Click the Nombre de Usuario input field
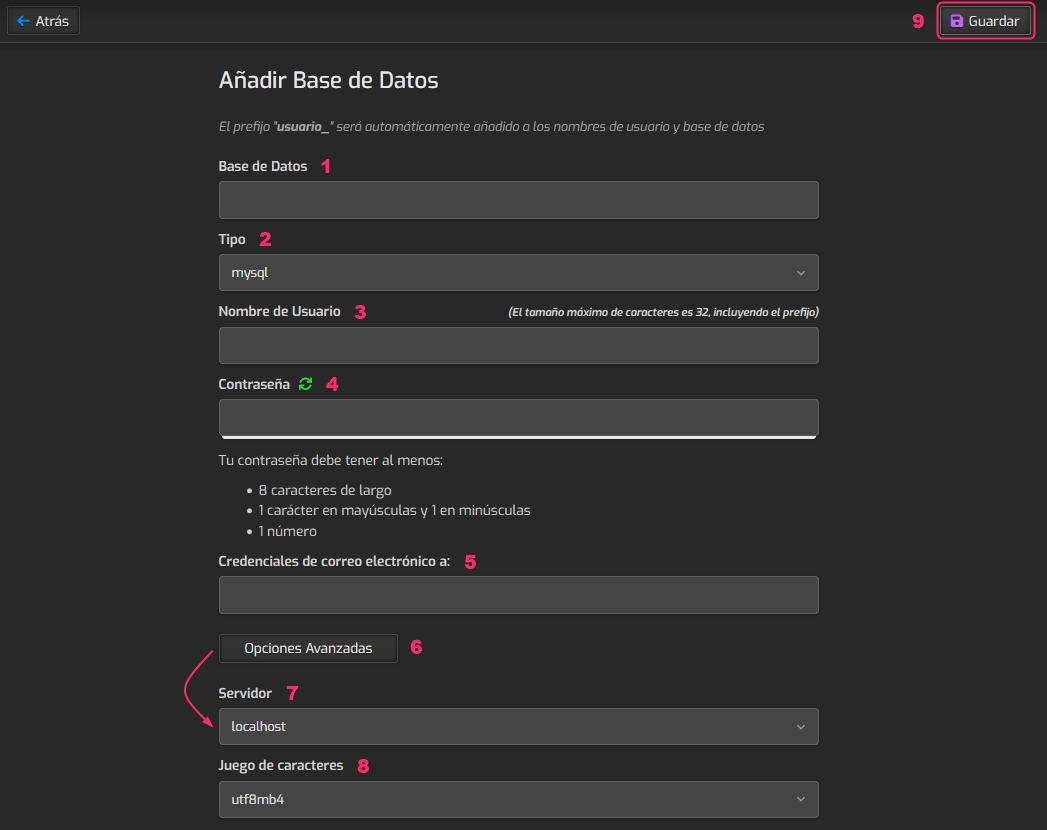Viewport: 1047px width, 830px height. (518, 345)
